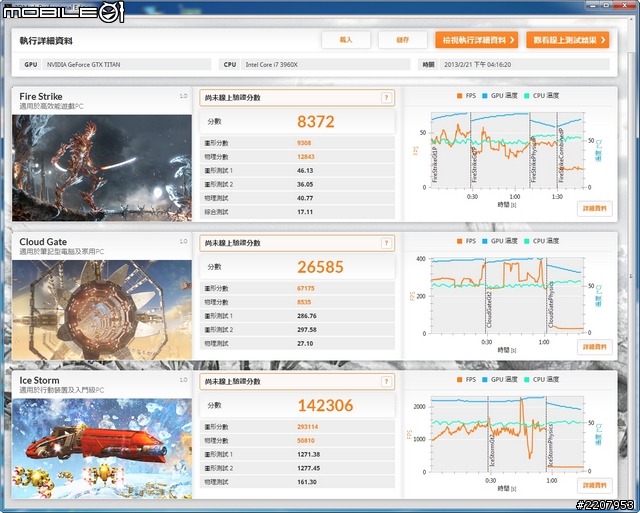Click the Cloud Gate title heading
Viewport: 640px width, 513px height.
coord(43,242)
